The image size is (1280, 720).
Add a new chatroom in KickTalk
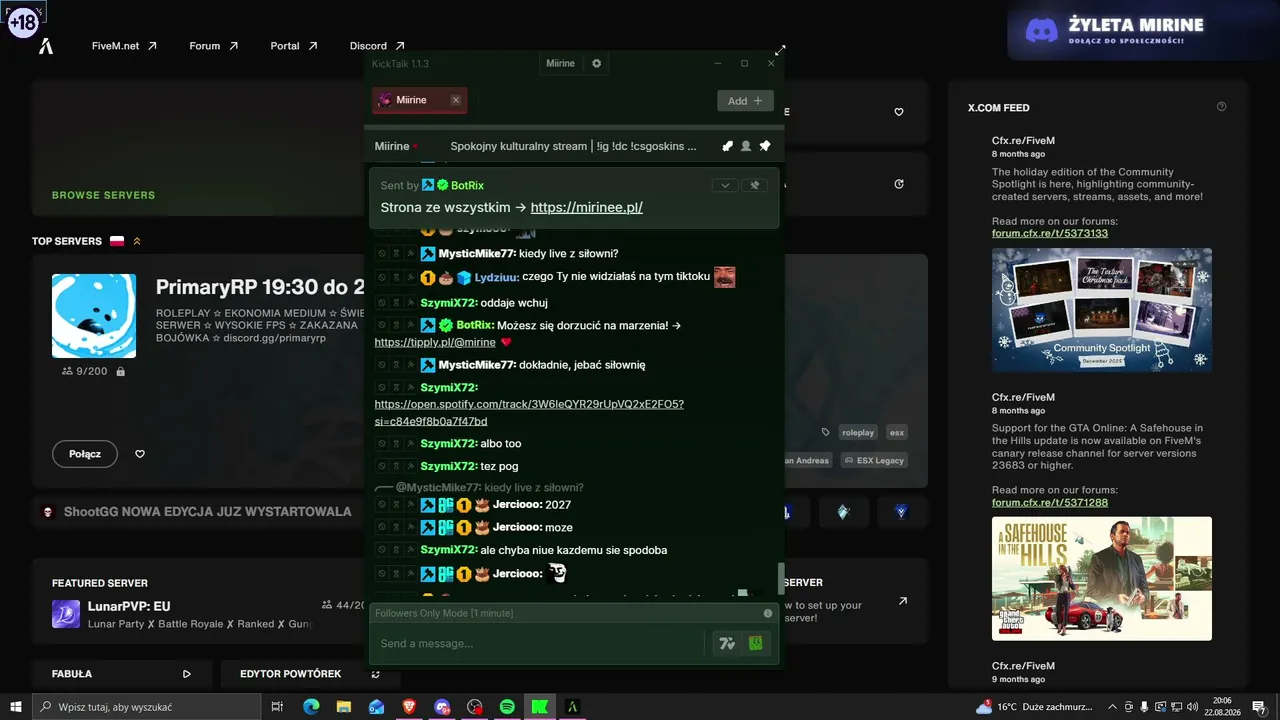(745, 100)
